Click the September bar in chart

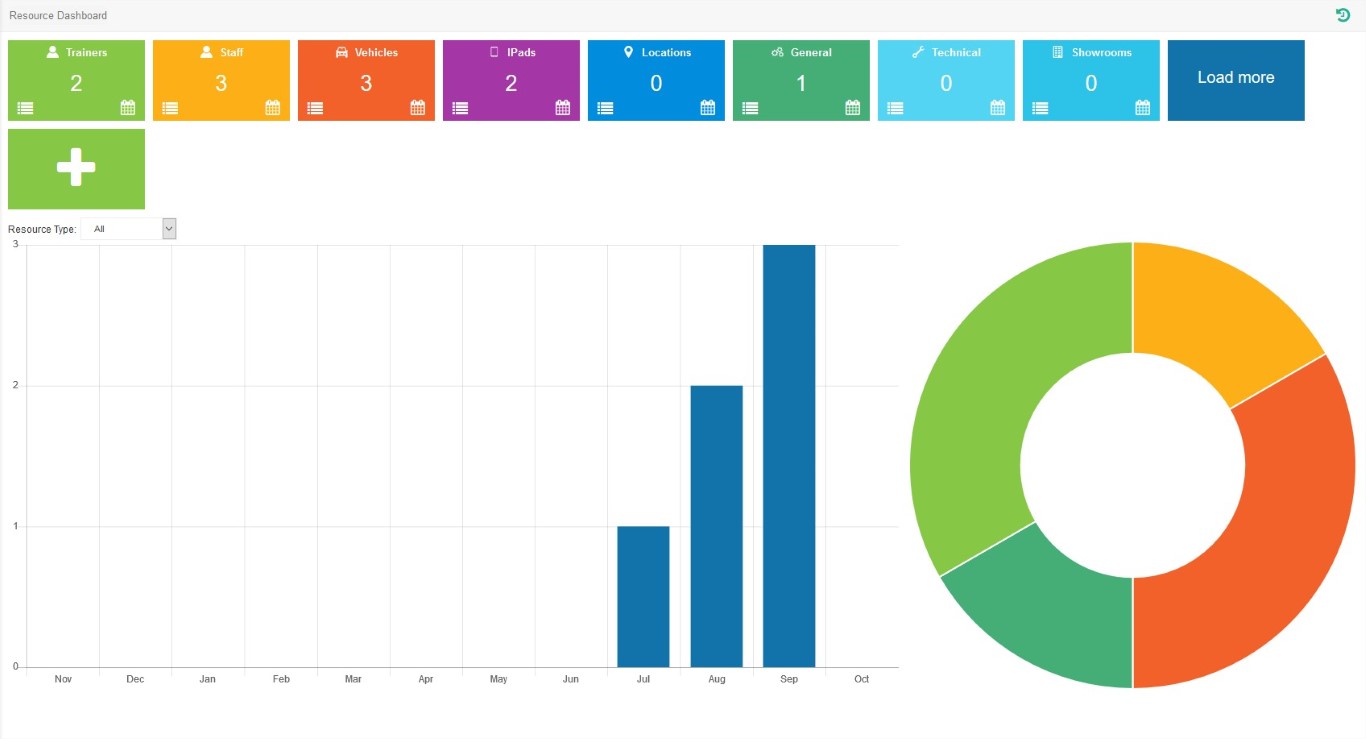pos(789,456)
